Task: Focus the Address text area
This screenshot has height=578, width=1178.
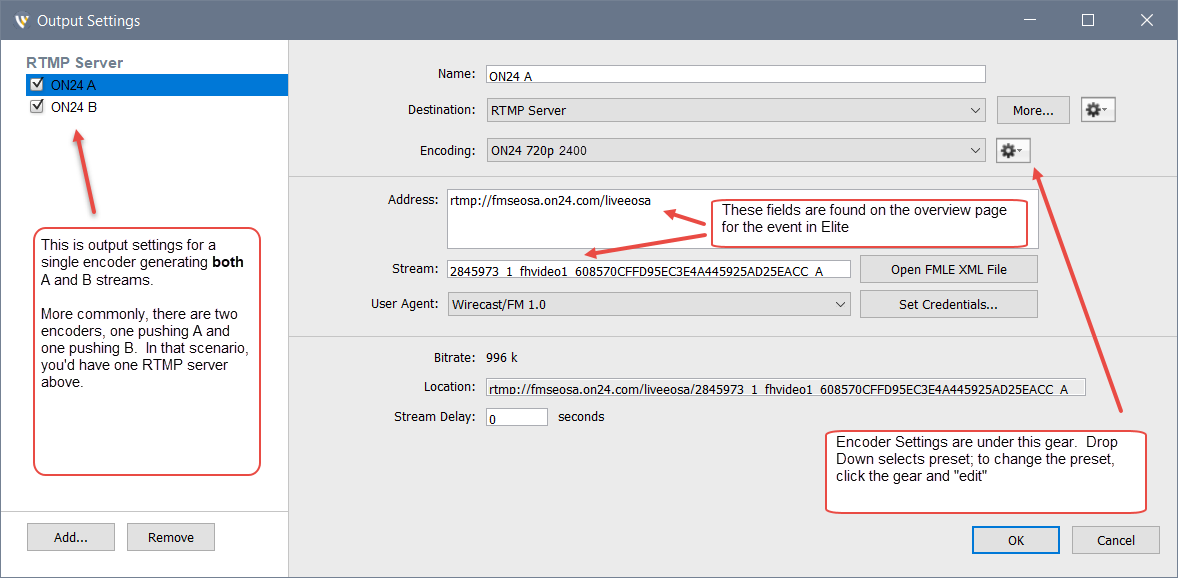Action: point(742,219)
